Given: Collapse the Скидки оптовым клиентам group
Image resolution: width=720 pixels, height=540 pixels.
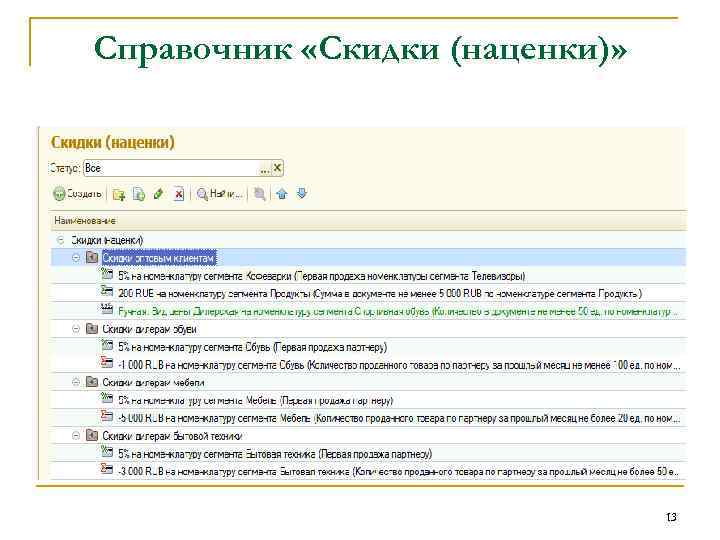Looking at the screenshot, I should [x=76, y=258].
